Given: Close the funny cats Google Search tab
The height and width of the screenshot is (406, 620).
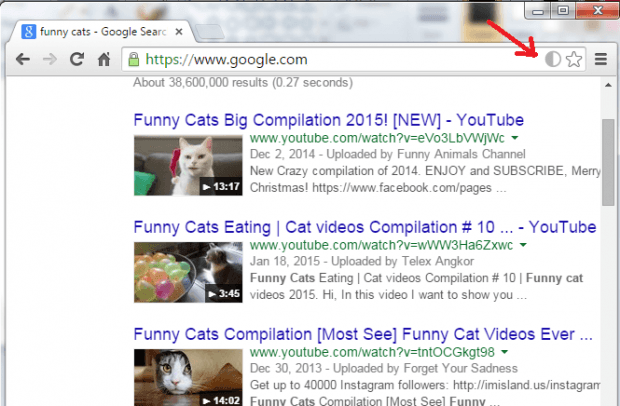Looking at the screenshot, I should pos(179,32).
